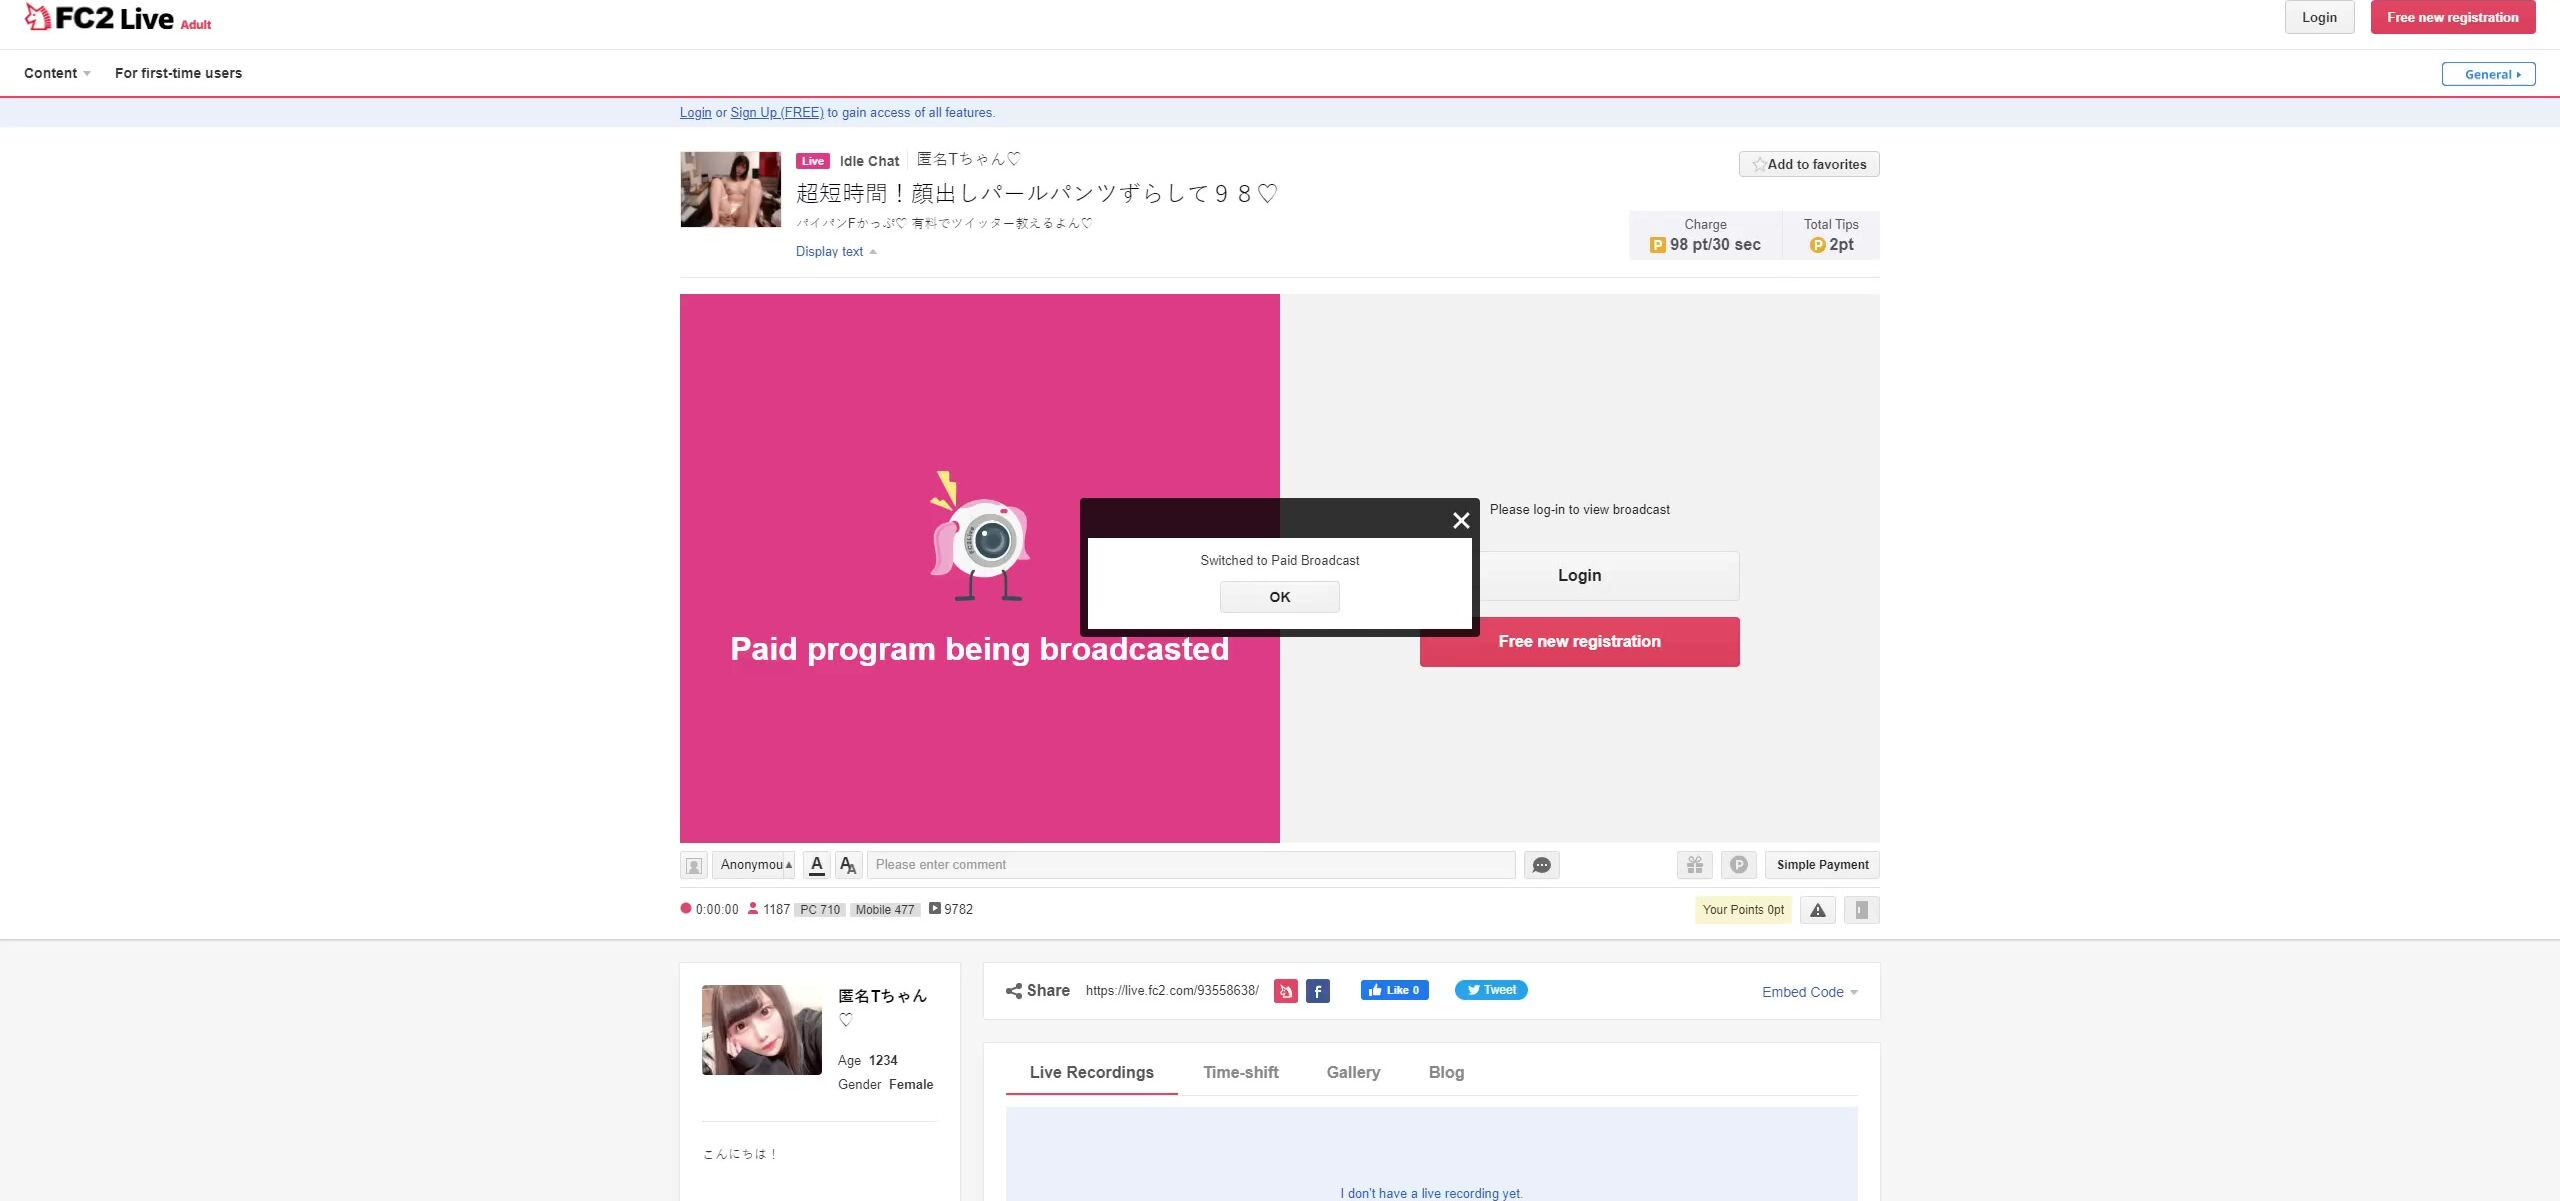
Task: Like the page with the Facebook Like button
Action: [1395, 990]
